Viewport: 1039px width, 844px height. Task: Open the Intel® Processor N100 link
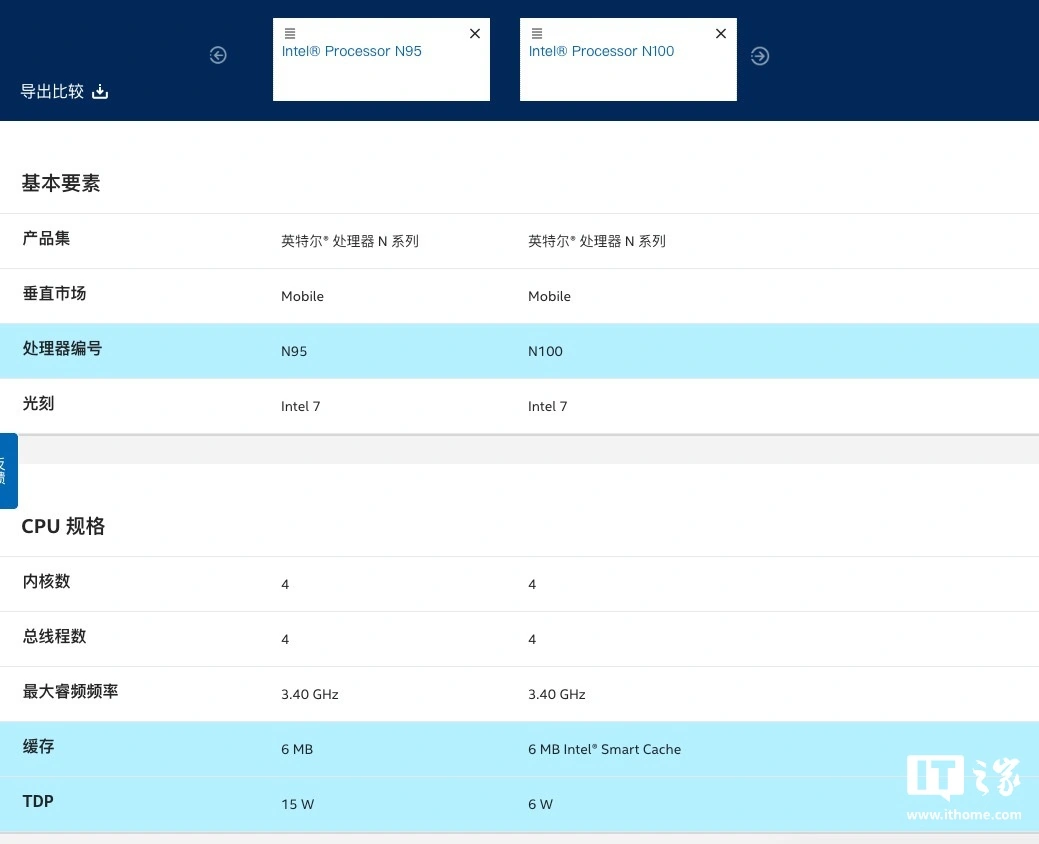[x=601, y=52]
